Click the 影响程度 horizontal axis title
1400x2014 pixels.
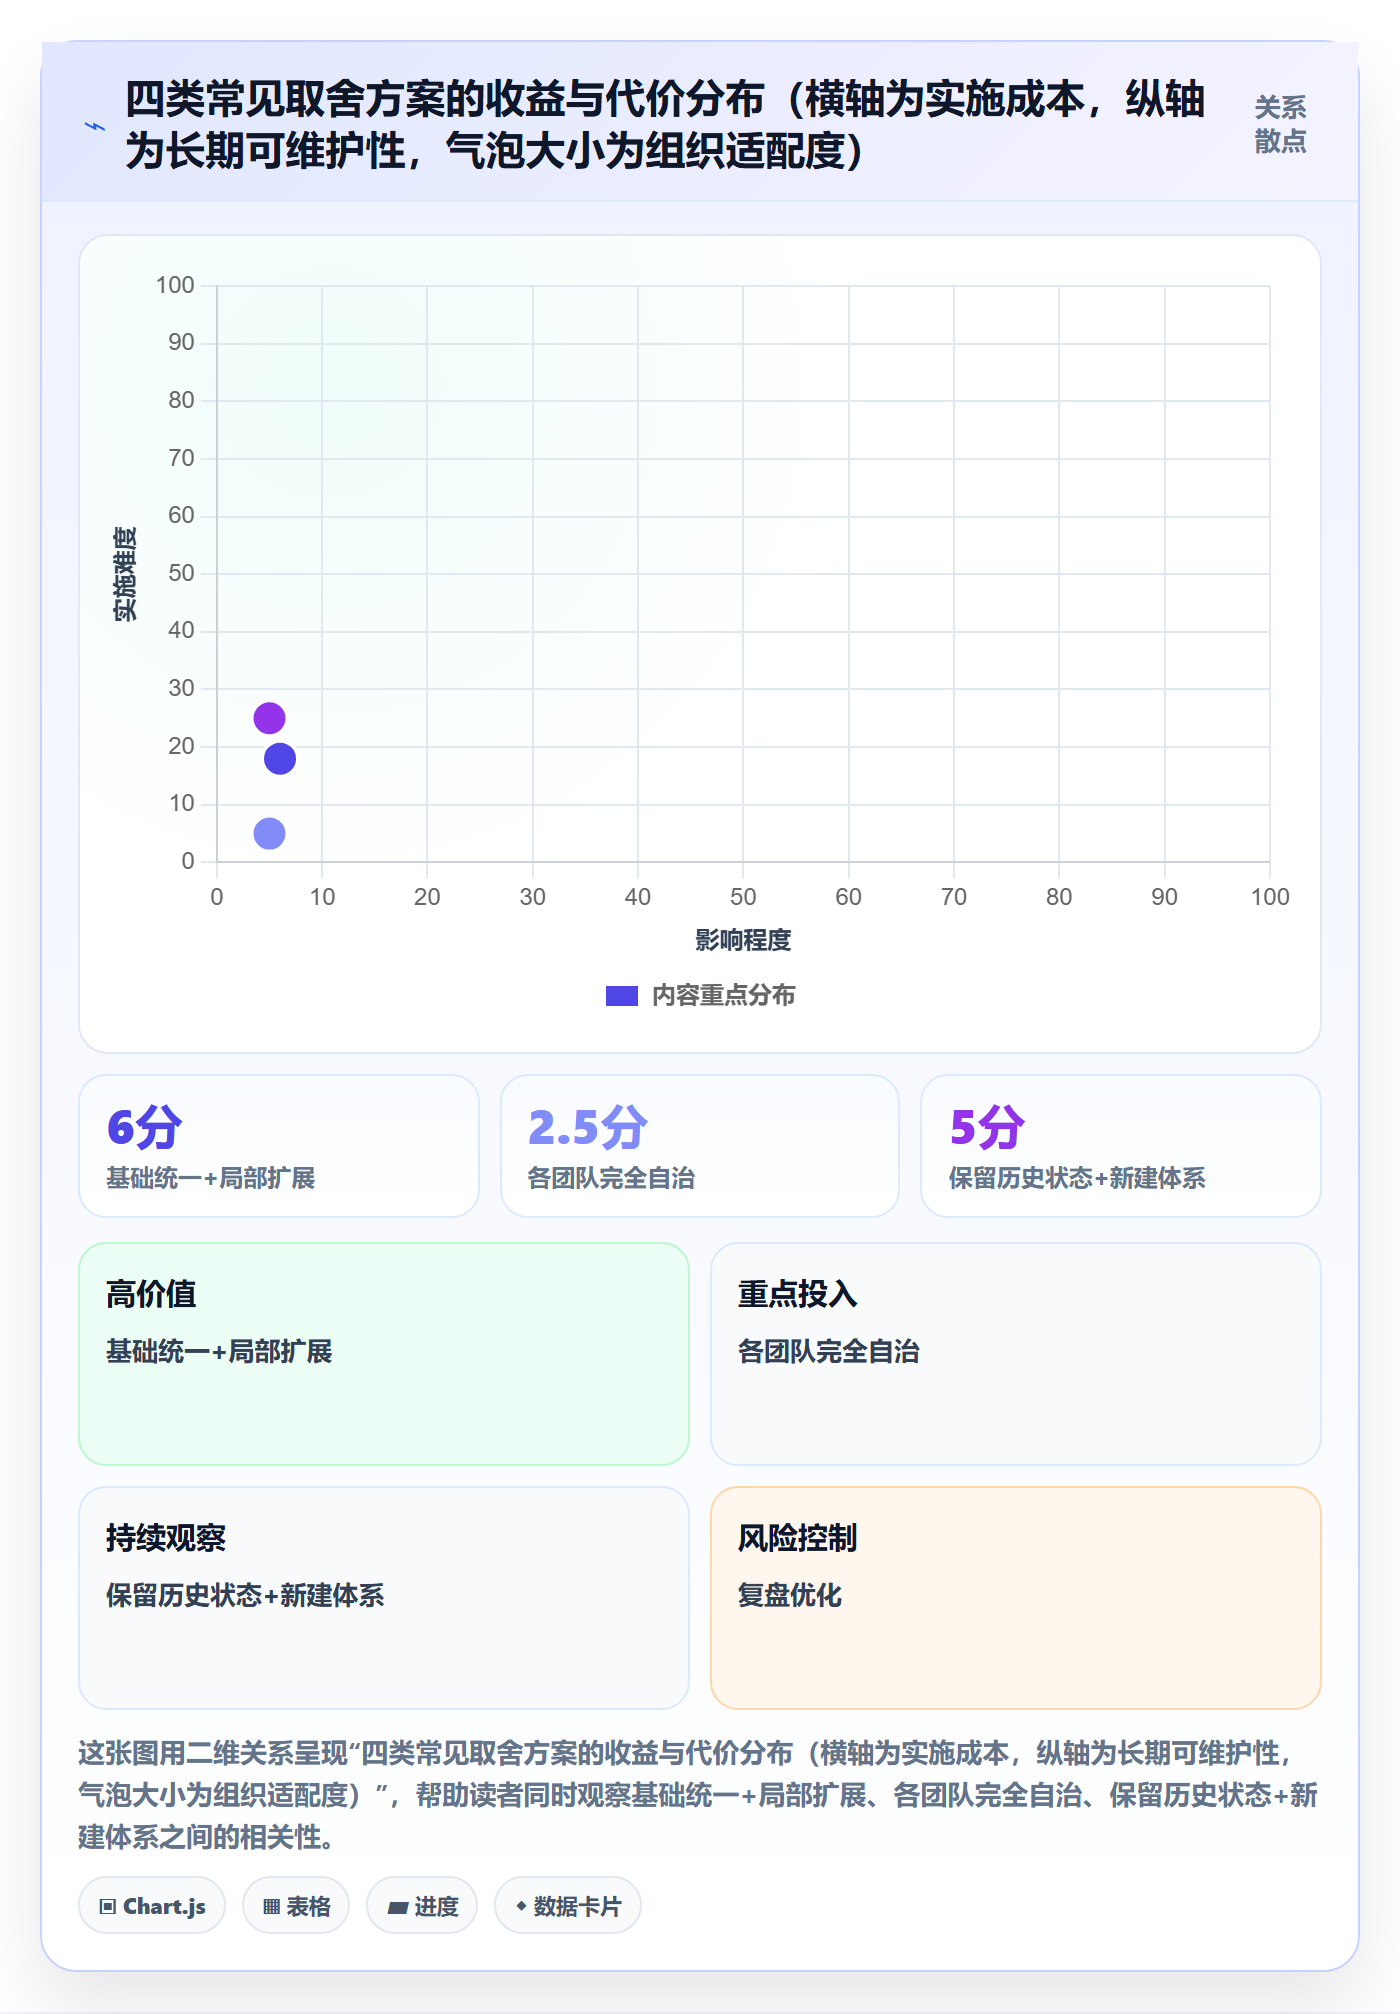(743, 940)
